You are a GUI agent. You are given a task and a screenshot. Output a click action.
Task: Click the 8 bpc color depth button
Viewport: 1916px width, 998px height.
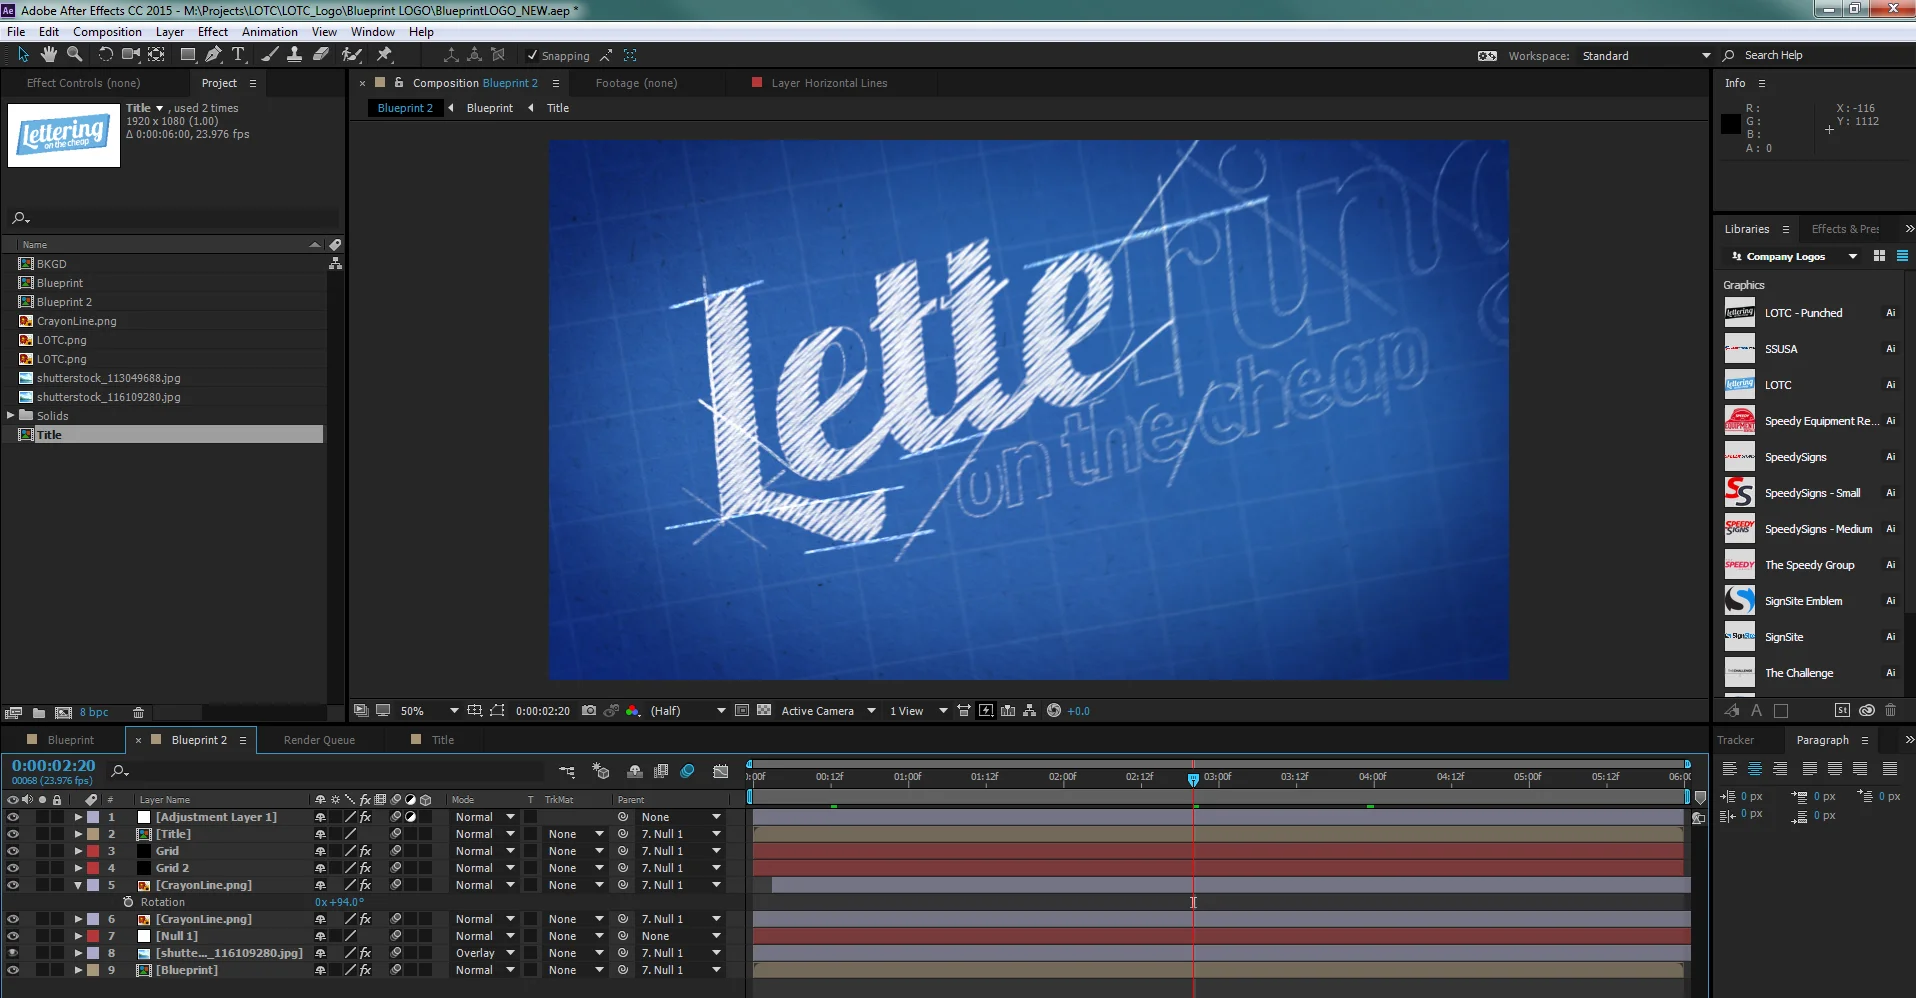[94, 713]
